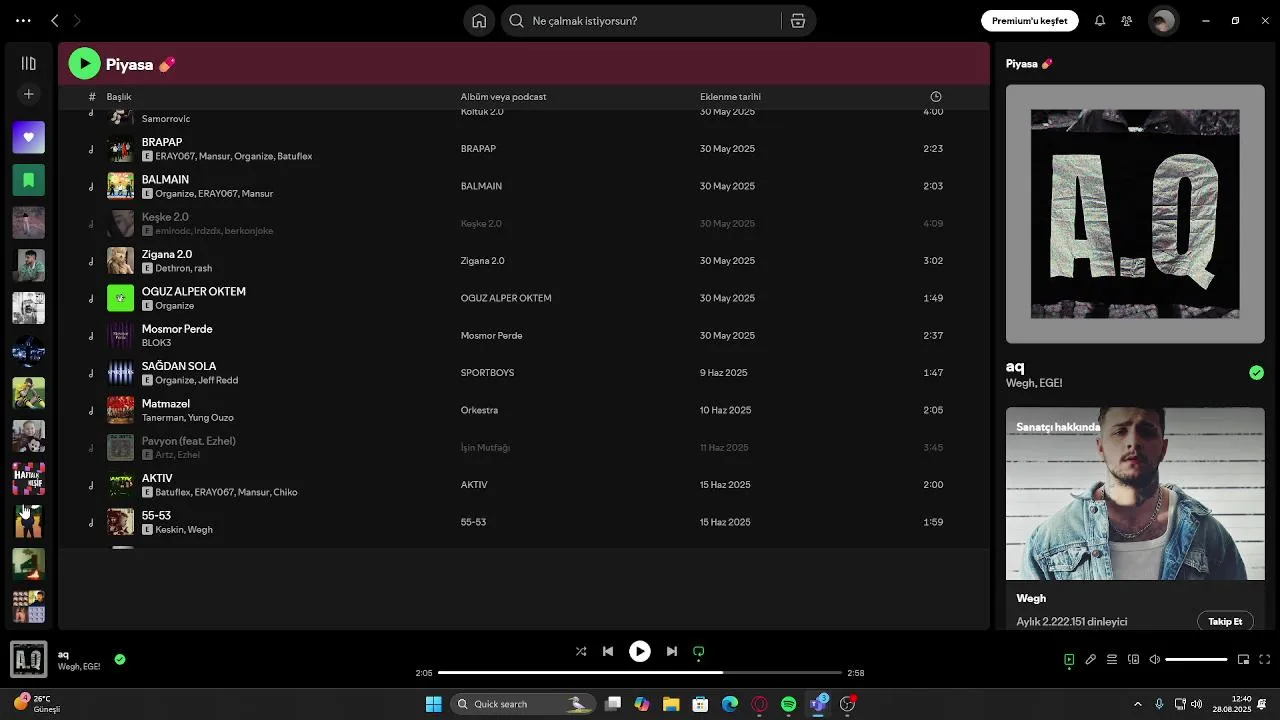The height and width of the screenshot is (720, 1280).
Task: Select the Matmazel track
Action: coord(166,404)
